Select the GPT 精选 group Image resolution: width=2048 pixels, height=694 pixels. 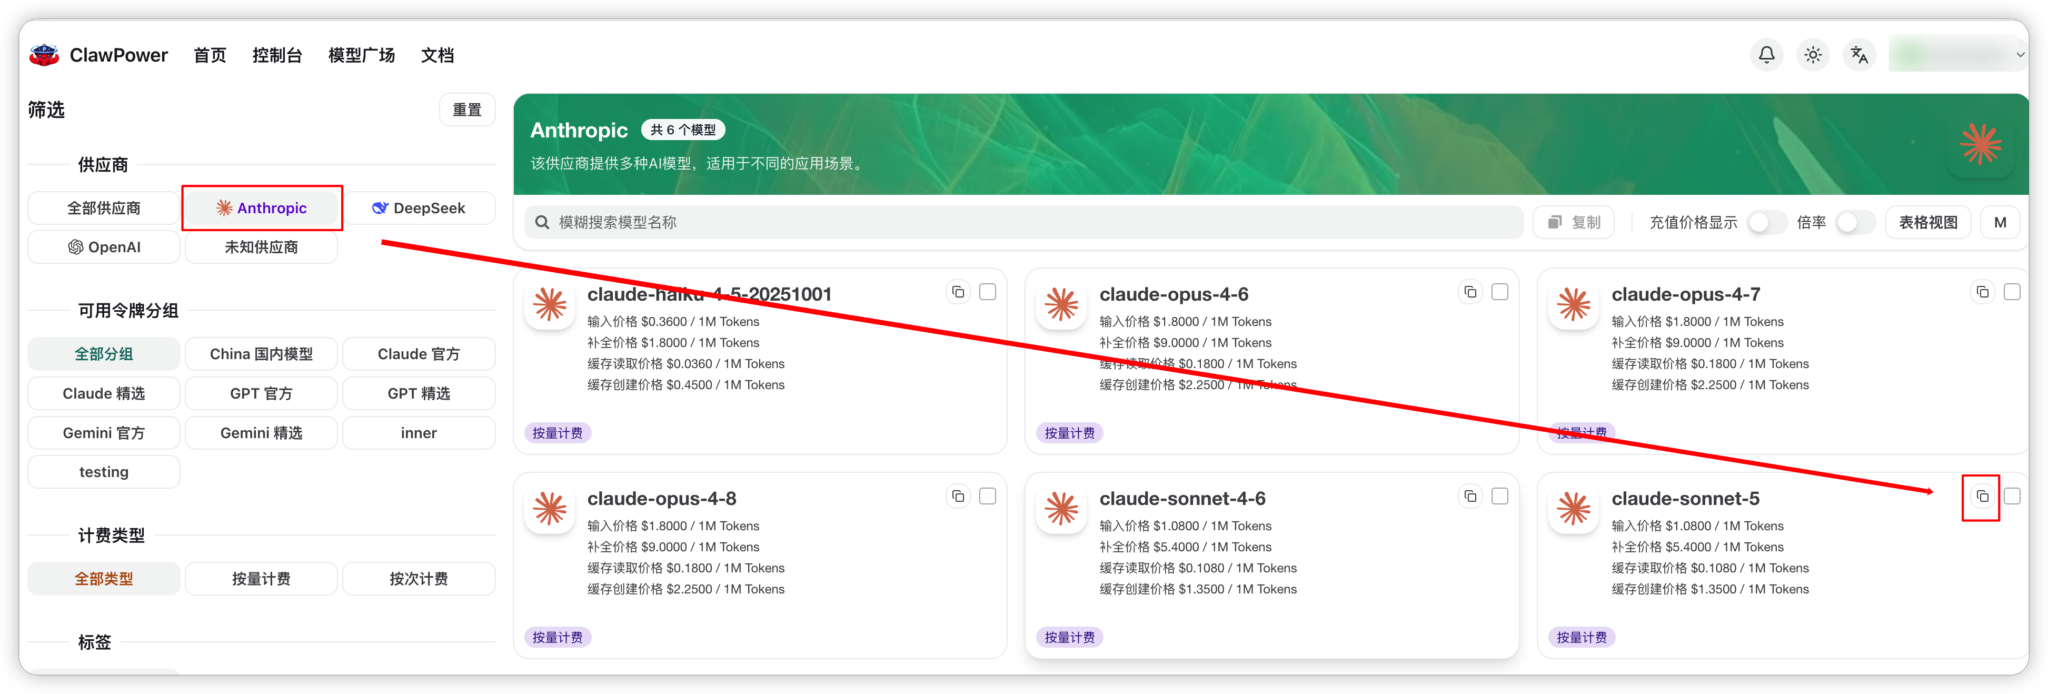coord(419,393)
